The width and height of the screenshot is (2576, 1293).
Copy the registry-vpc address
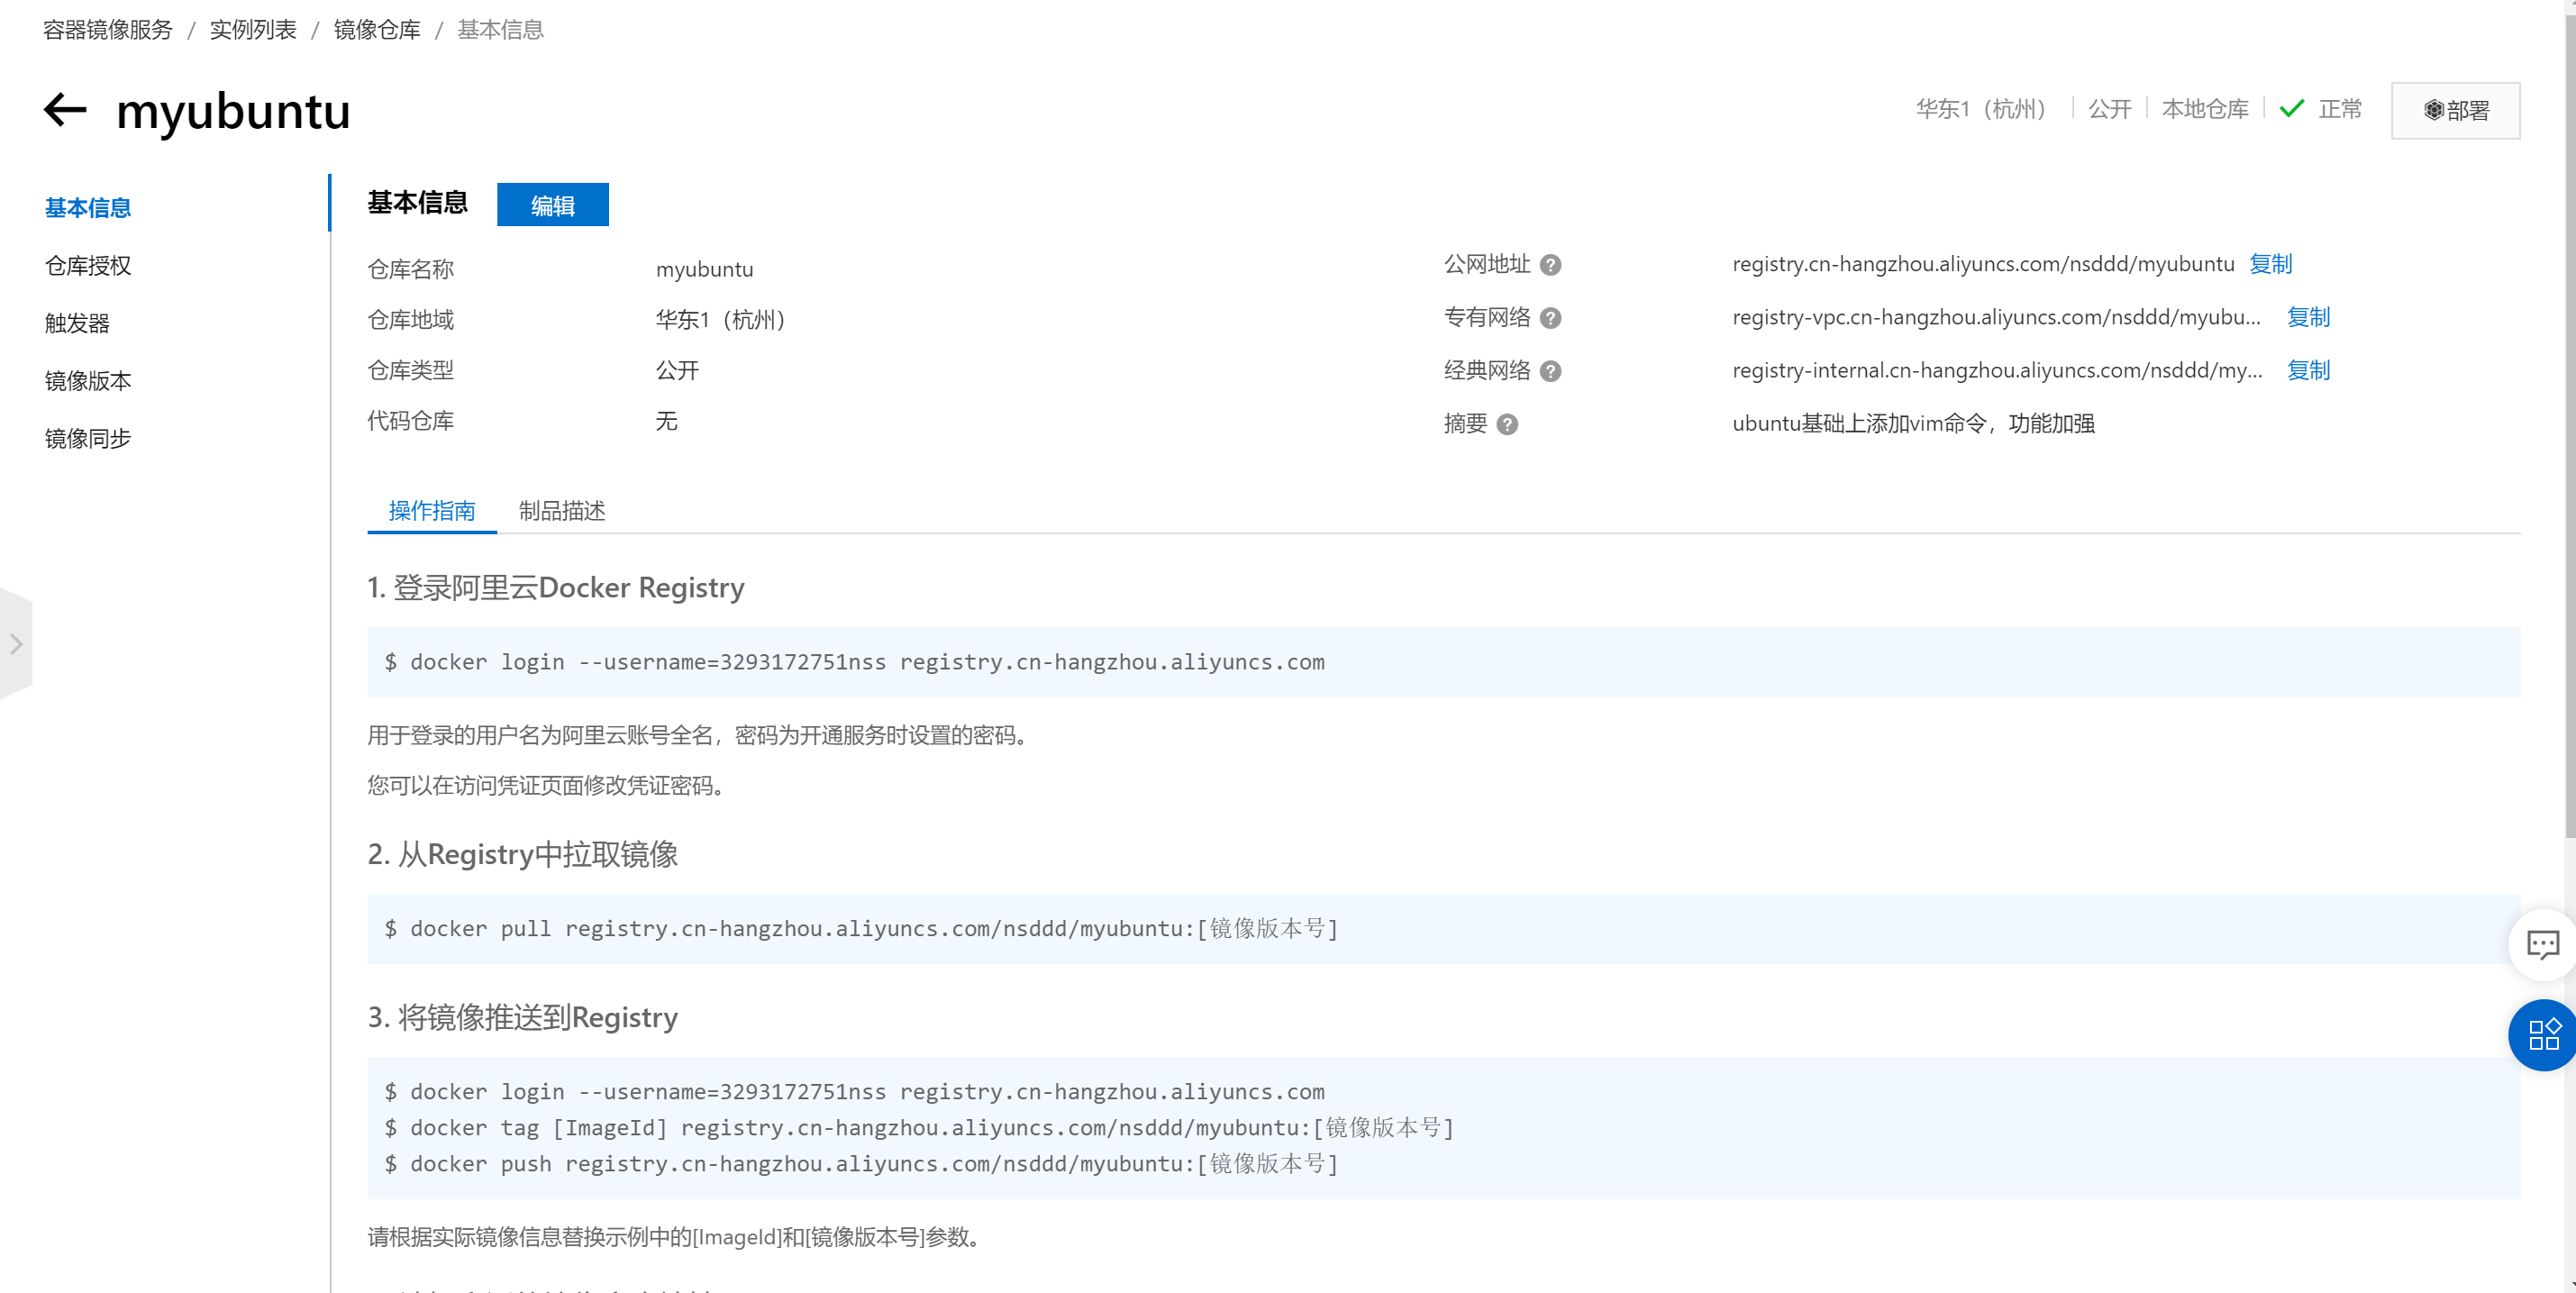(x=2308, y=317)
